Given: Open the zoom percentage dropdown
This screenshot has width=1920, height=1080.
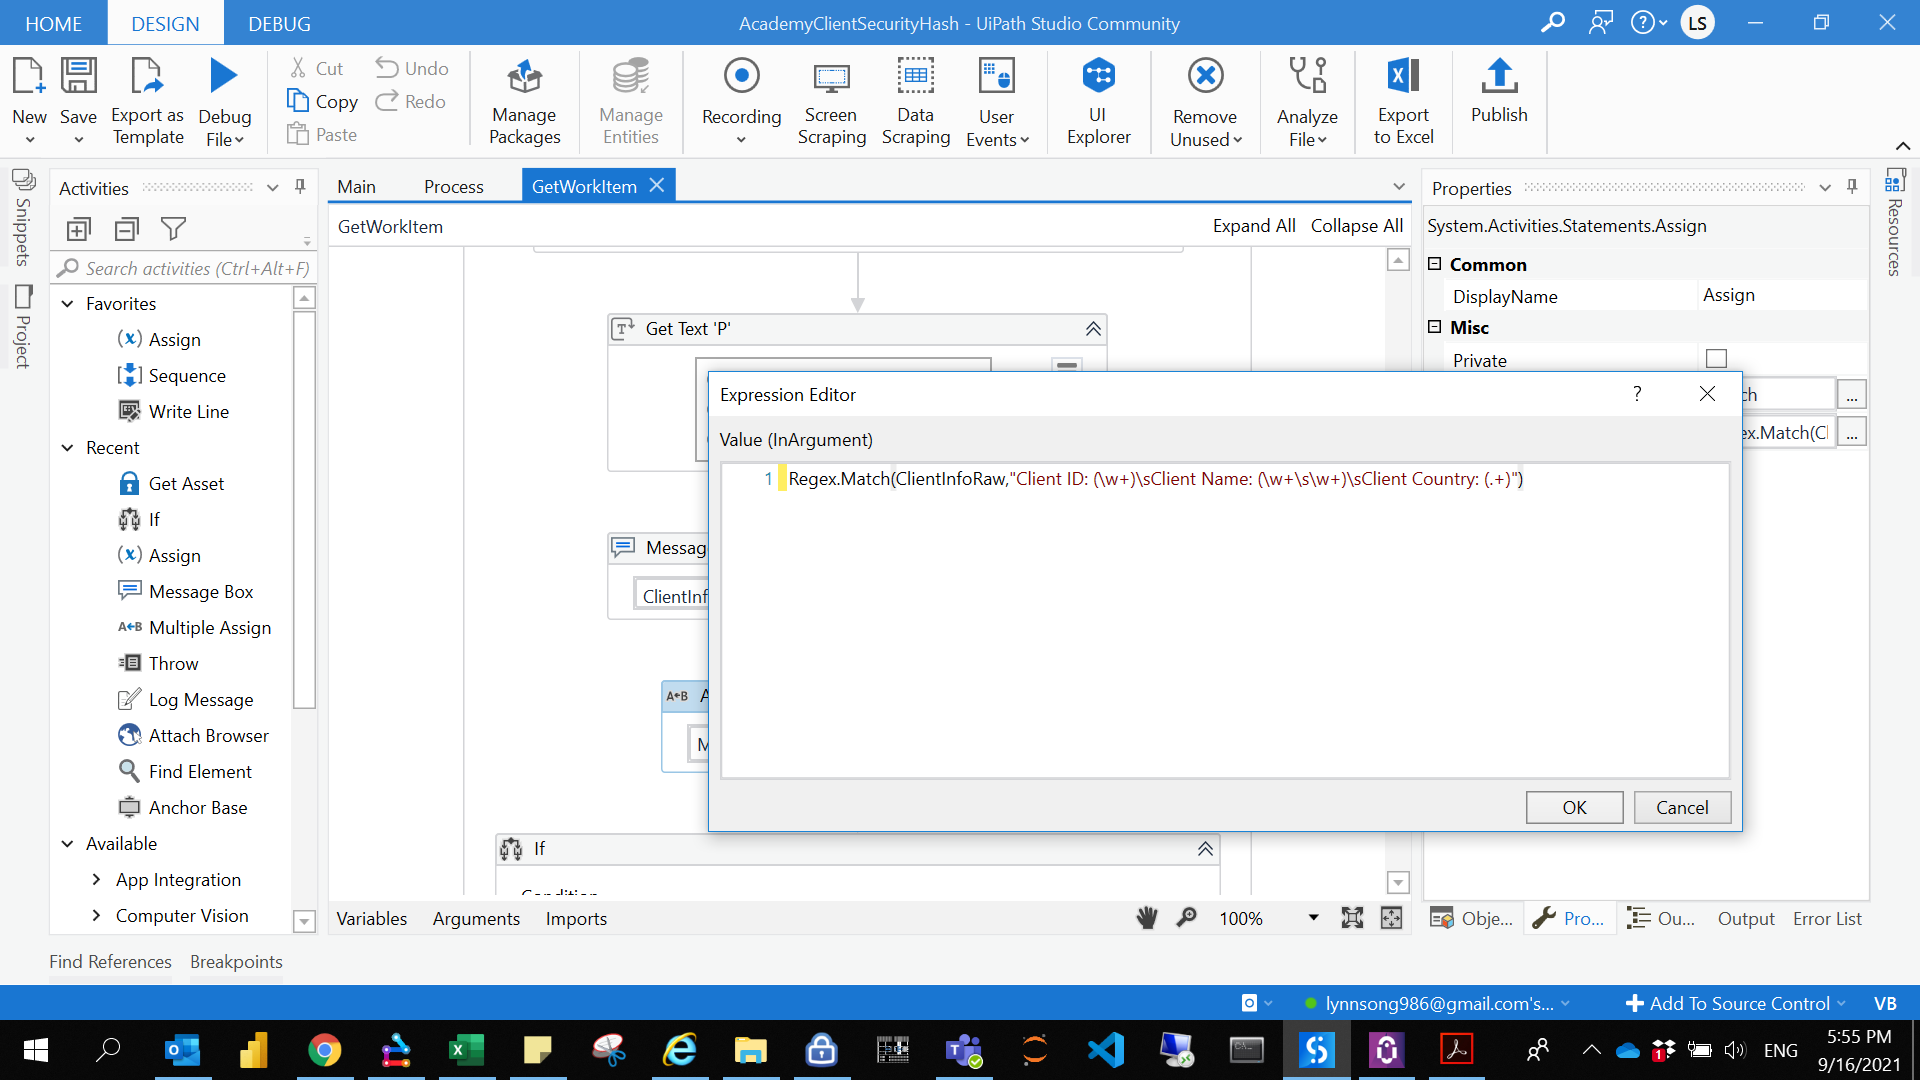Looking at the screenshot, I should pyautogui.click(x=1313, y=918).
